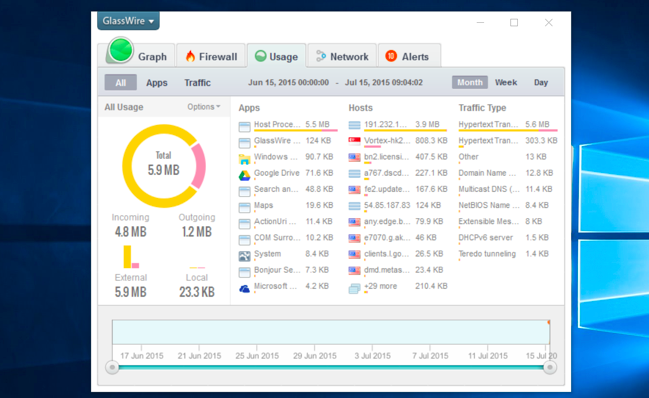The width and height of the screenshot is (649, 398).
Task: Click the Search app icon
Action: [x=245, y=191]
